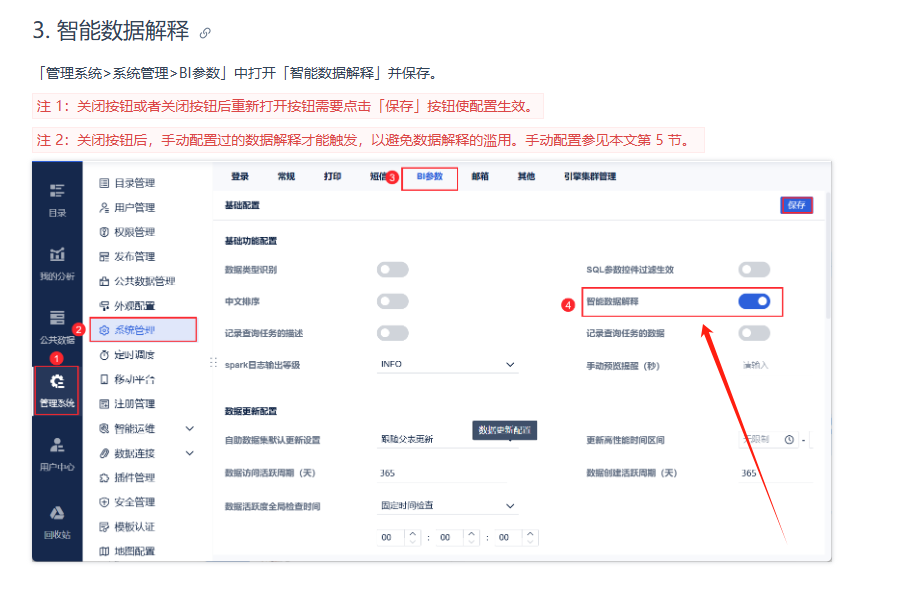The width and height of the screenshot is (906, 595).
Task: Click the 移动平台 phone icon
Action: [x=104, y=379]
